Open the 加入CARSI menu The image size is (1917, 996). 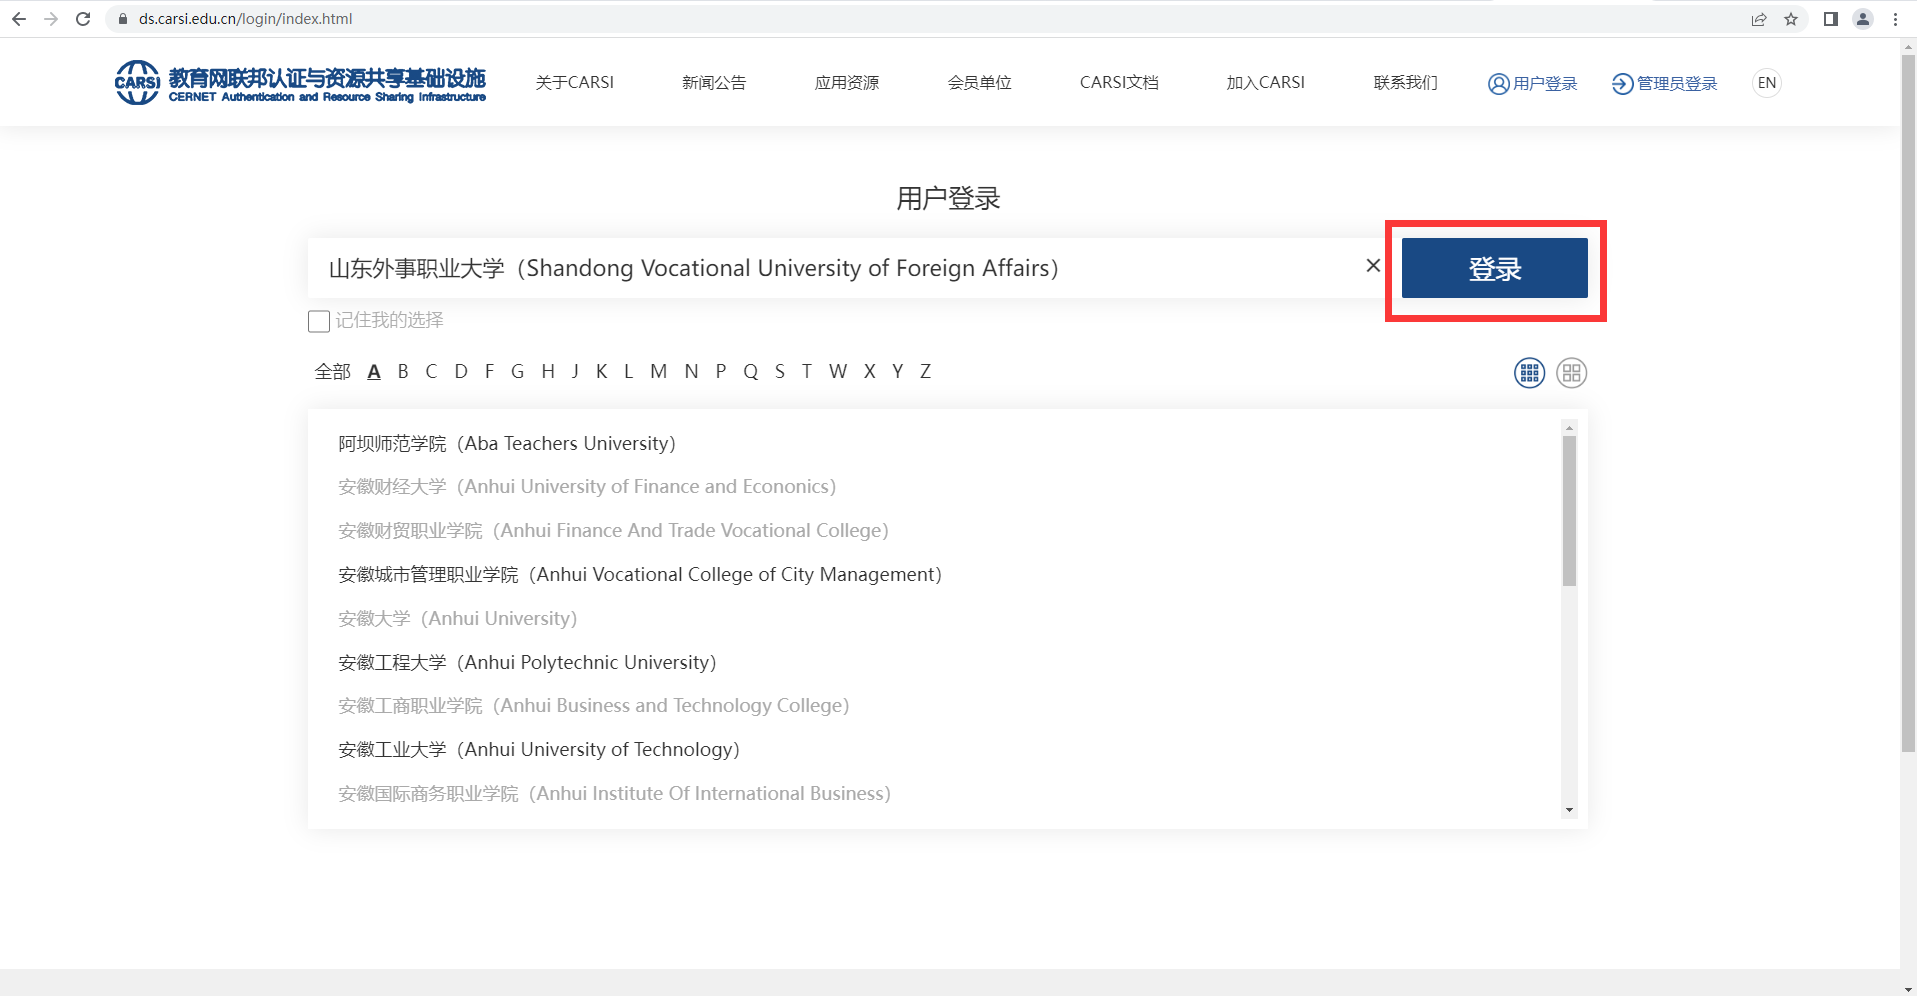pos(1266,82)
